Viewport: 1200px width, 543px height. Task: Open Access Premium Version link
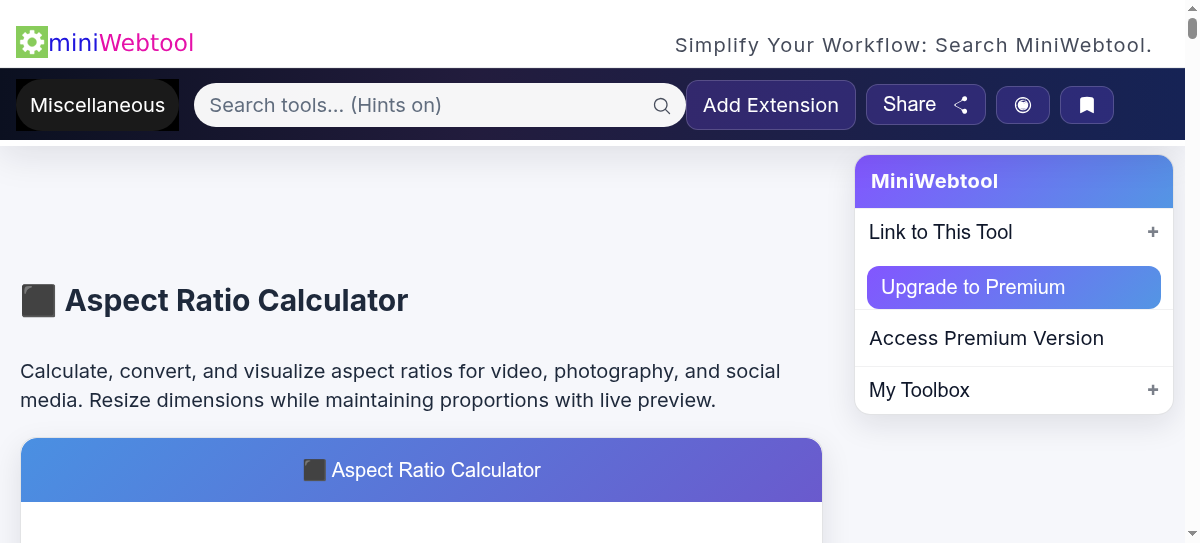pos(986,338)
